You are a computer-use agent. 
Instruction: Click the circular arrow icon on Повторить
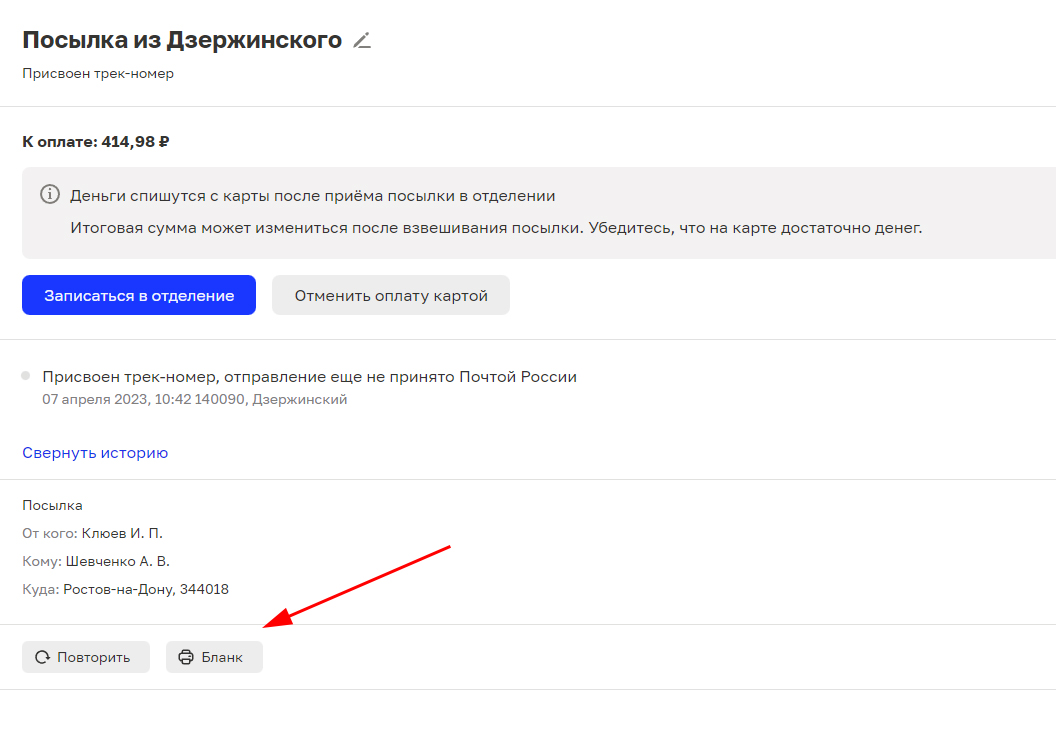pyautogui.click(x=42, y=658)
